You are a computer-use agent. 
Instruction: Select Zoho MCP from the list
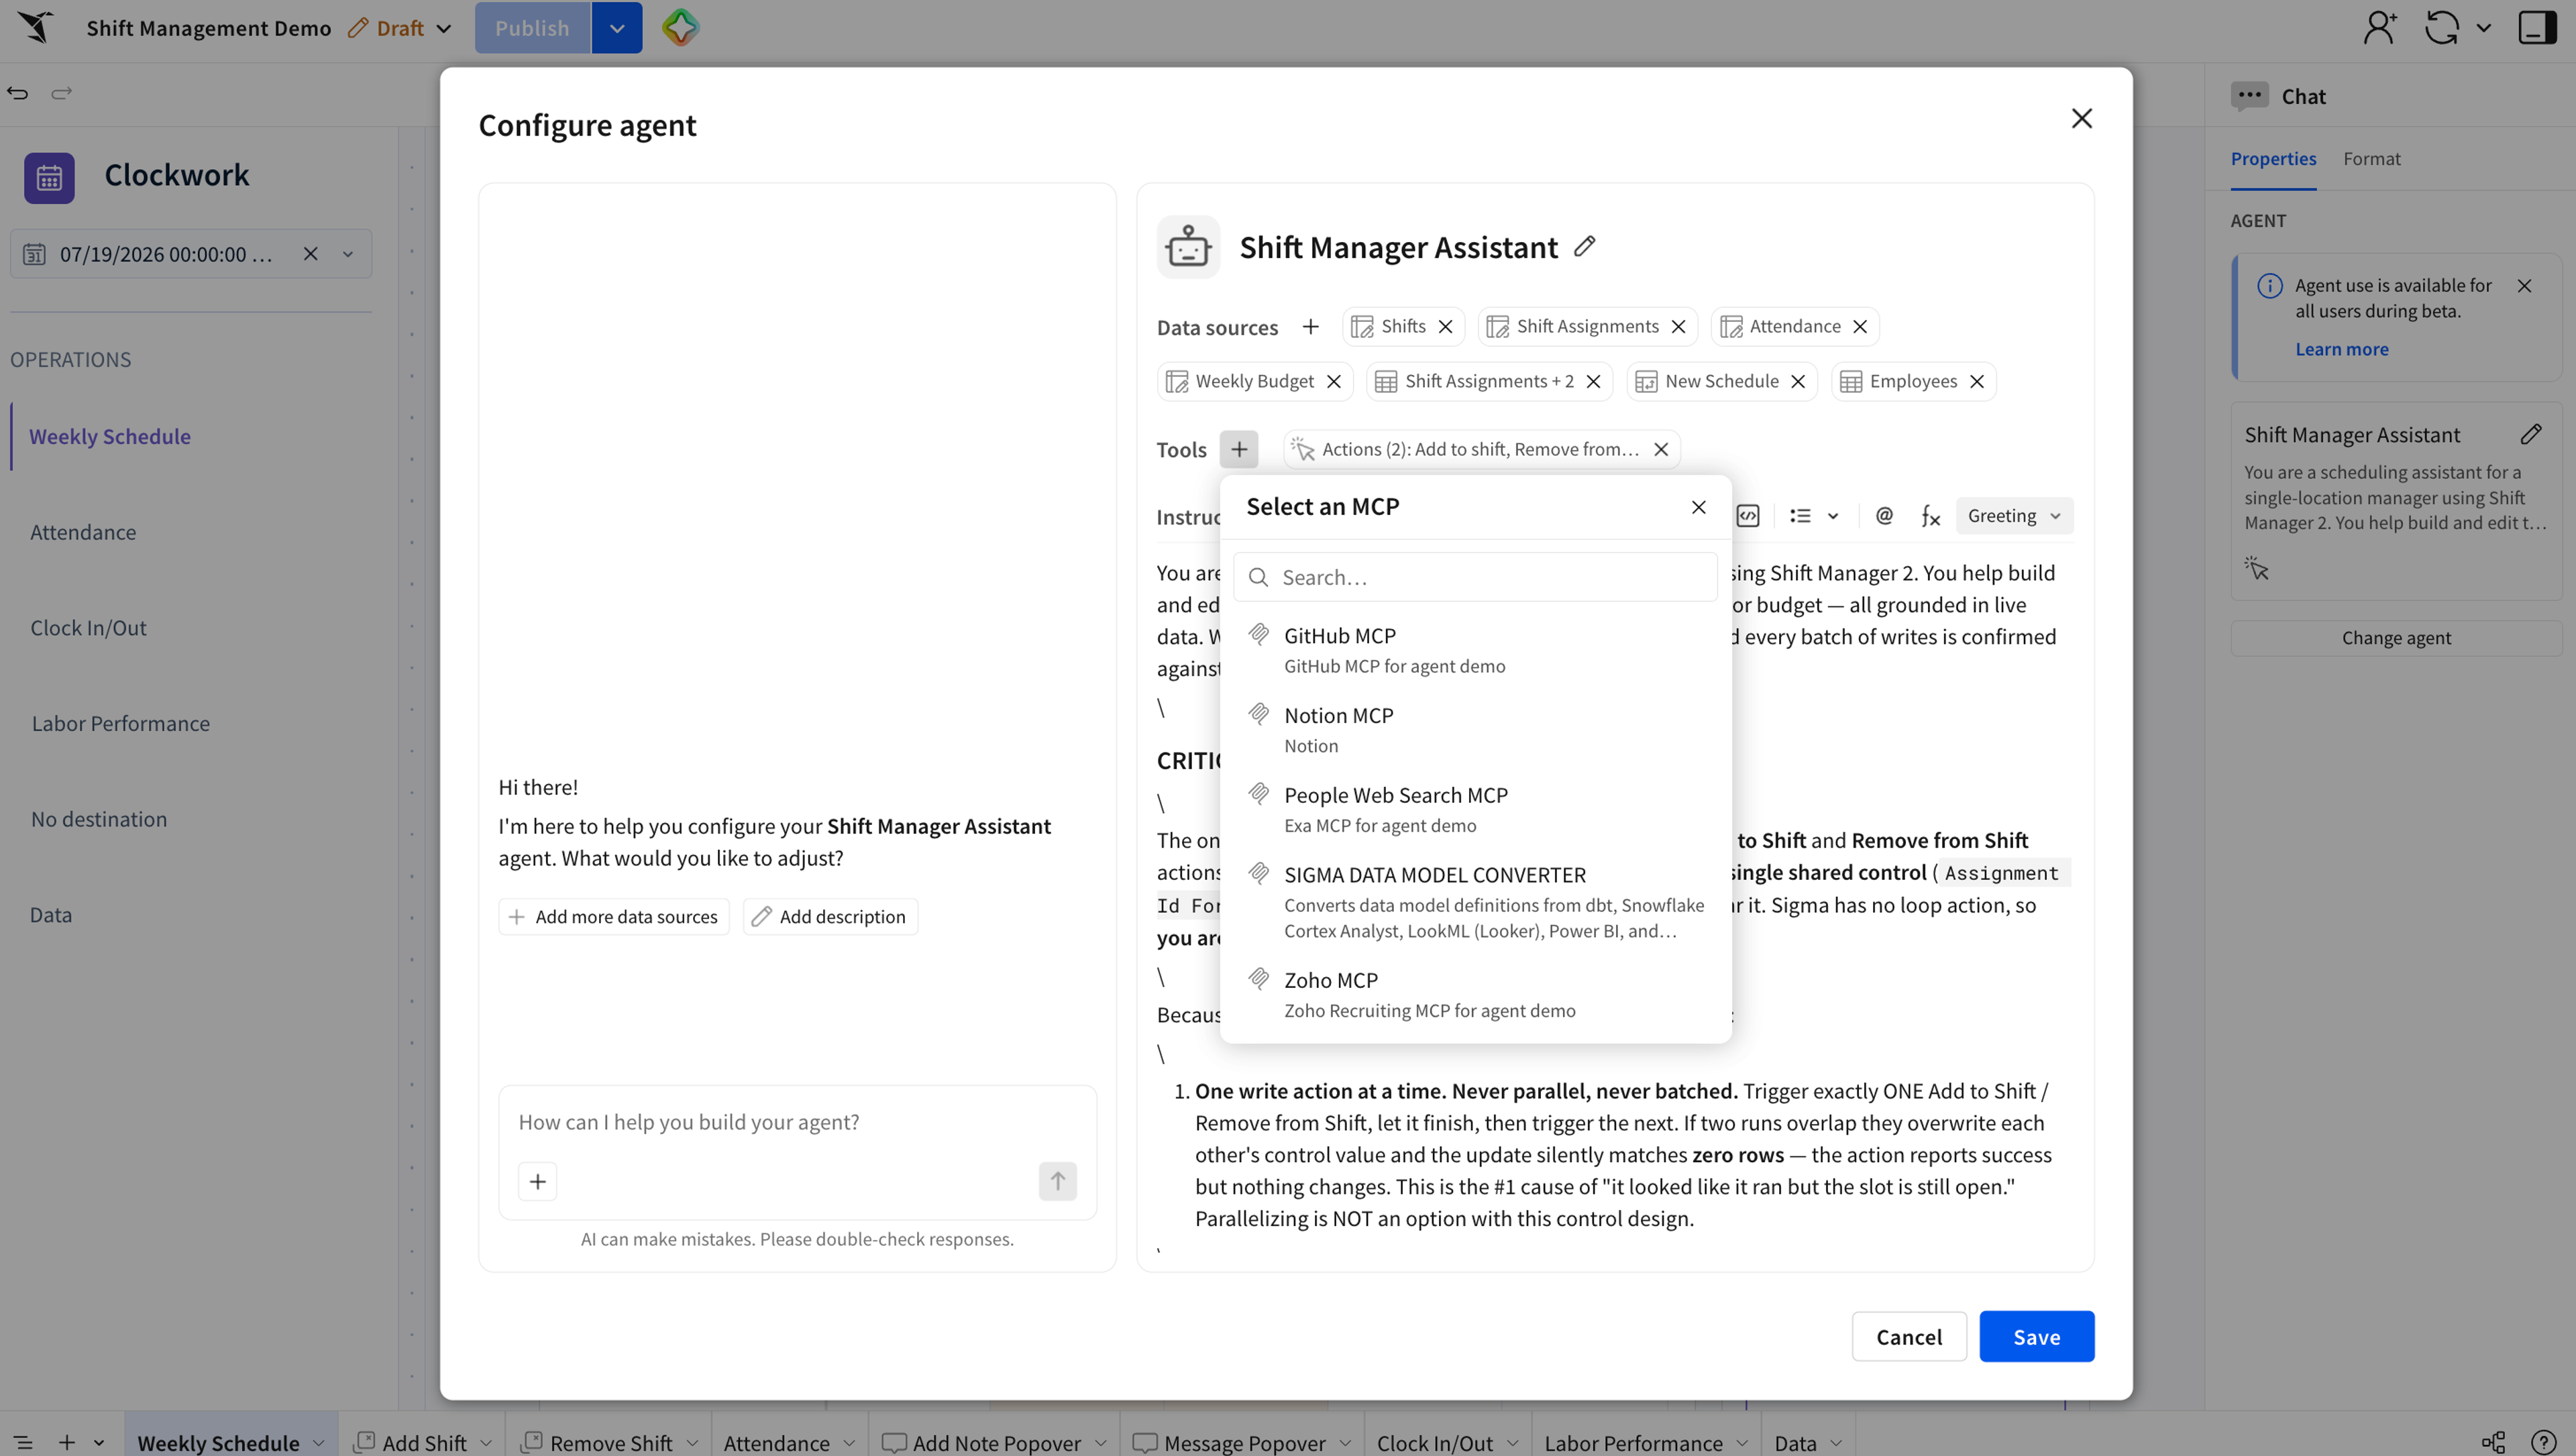point(1475,994)
